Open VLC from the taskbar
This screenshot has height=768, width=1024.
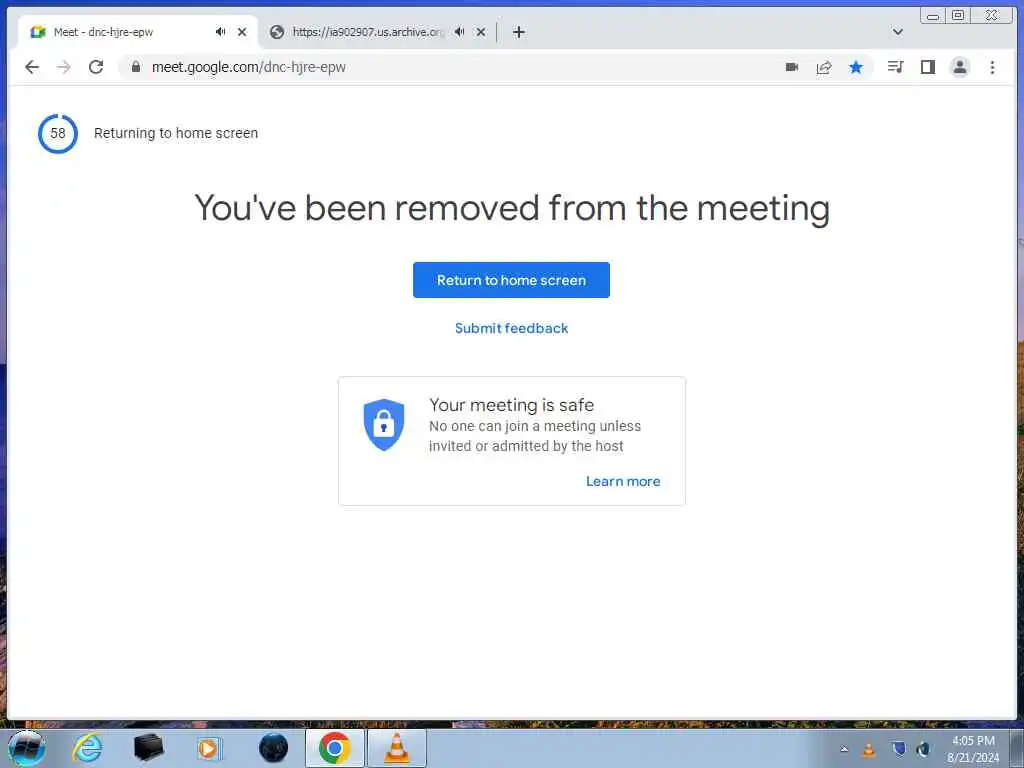[x=396, y=748]
